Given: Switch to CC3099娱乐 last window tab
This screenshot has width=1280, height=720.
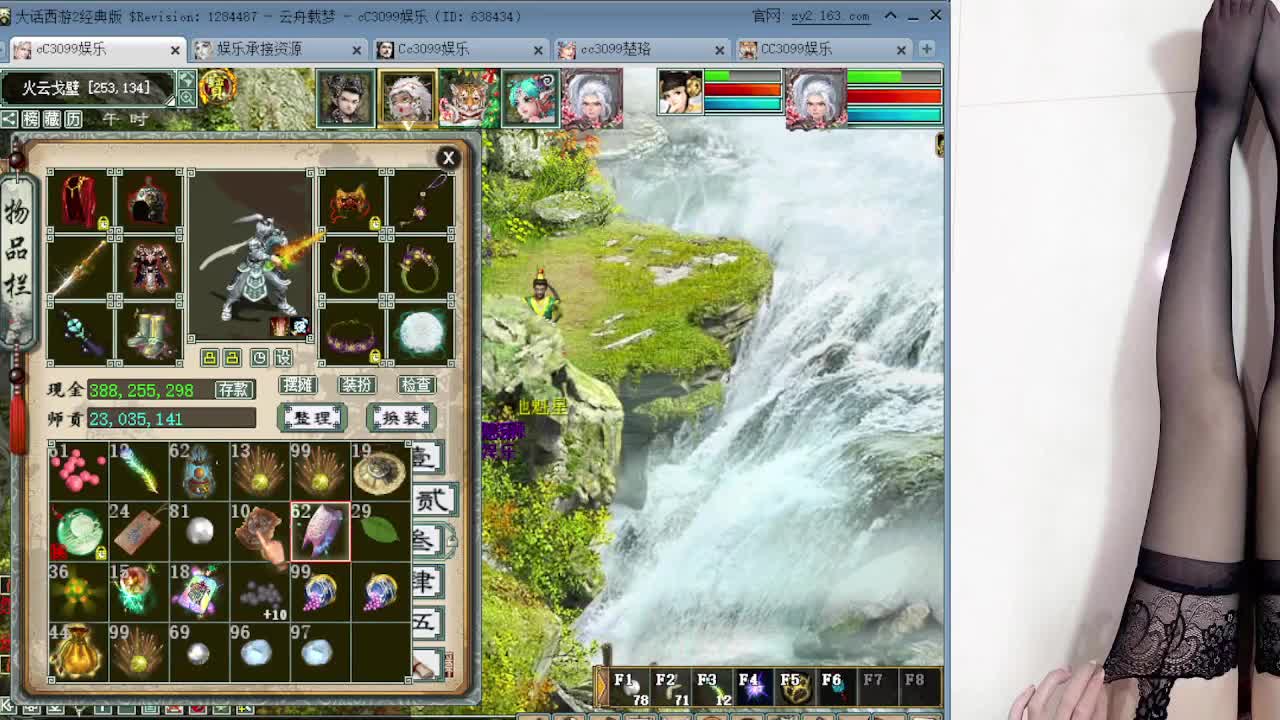Looking at the screenshot, I should (823, 48).
